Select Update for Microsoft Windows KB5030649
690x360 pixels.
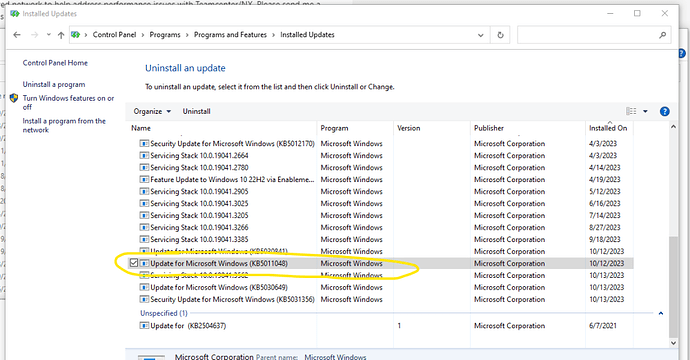(381, 287)
